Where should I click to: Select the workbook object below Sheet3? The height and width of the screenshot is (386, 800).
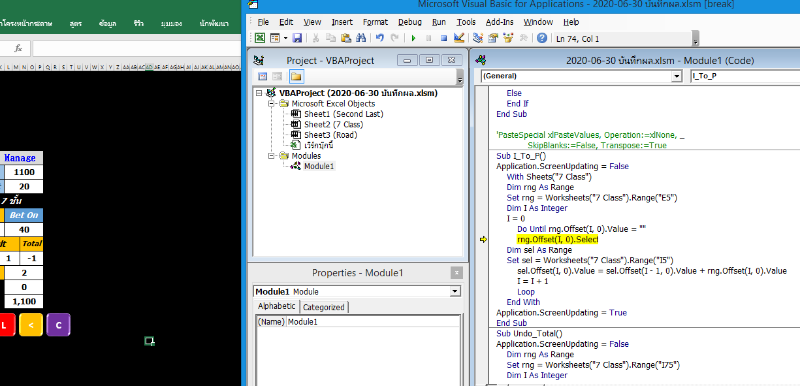tap(319, 145)
